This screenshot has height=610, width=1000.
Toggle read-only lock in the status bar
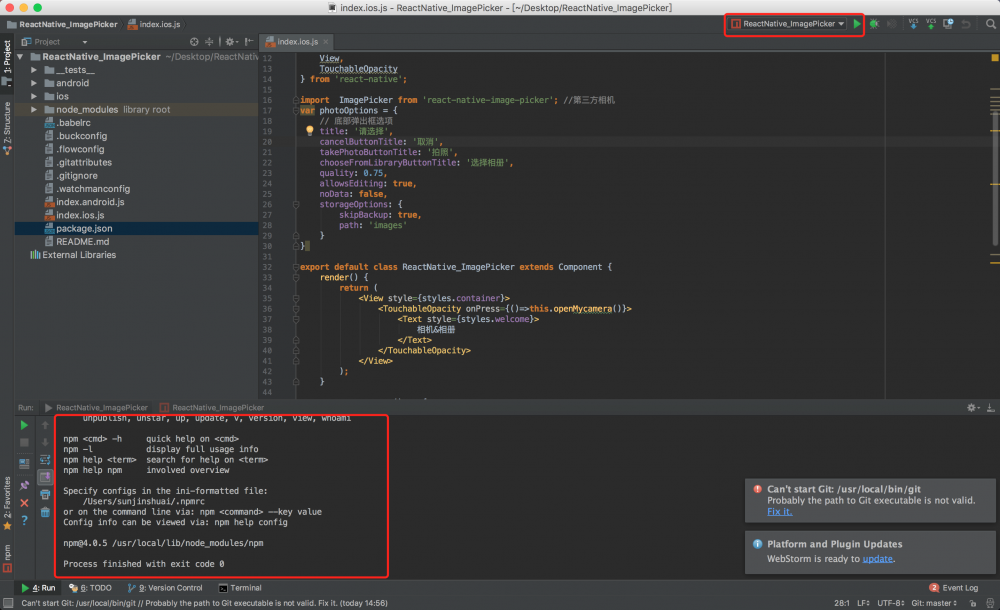tap(972, 604)
